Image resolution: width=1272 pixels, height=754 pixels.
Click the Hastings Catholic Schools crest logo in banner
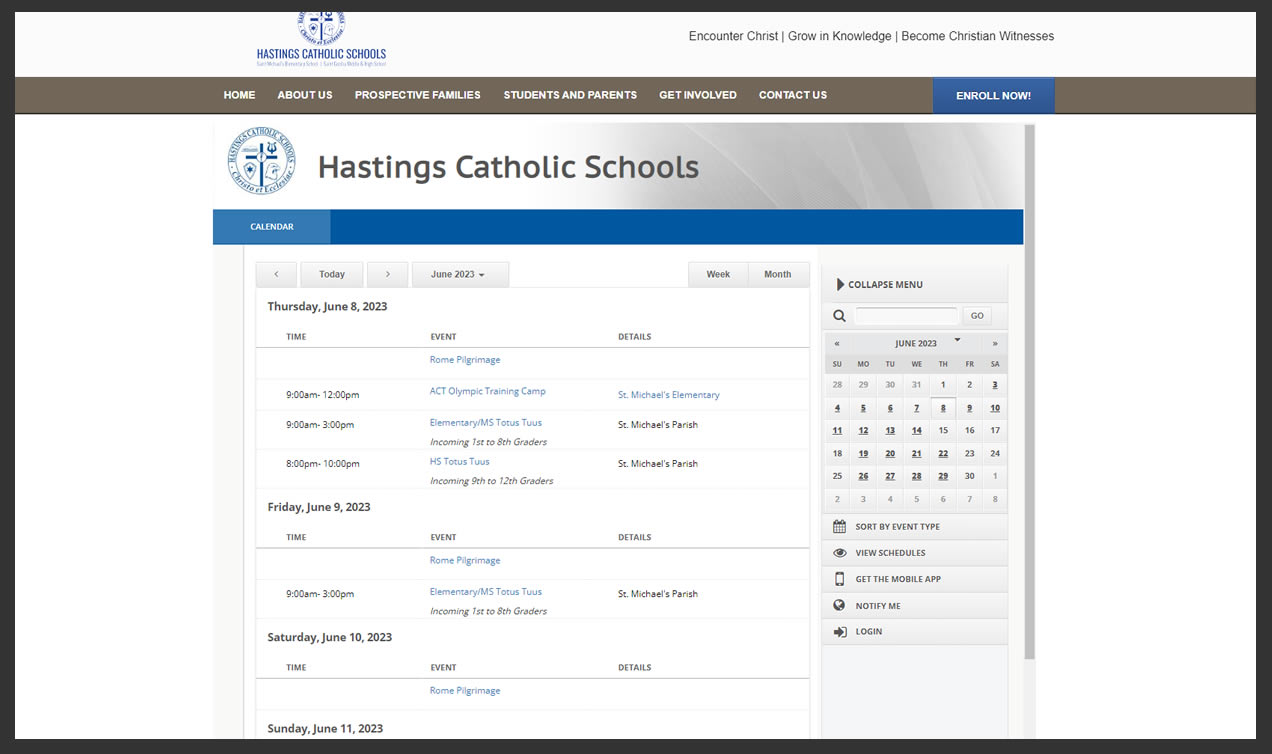[261, 160]
